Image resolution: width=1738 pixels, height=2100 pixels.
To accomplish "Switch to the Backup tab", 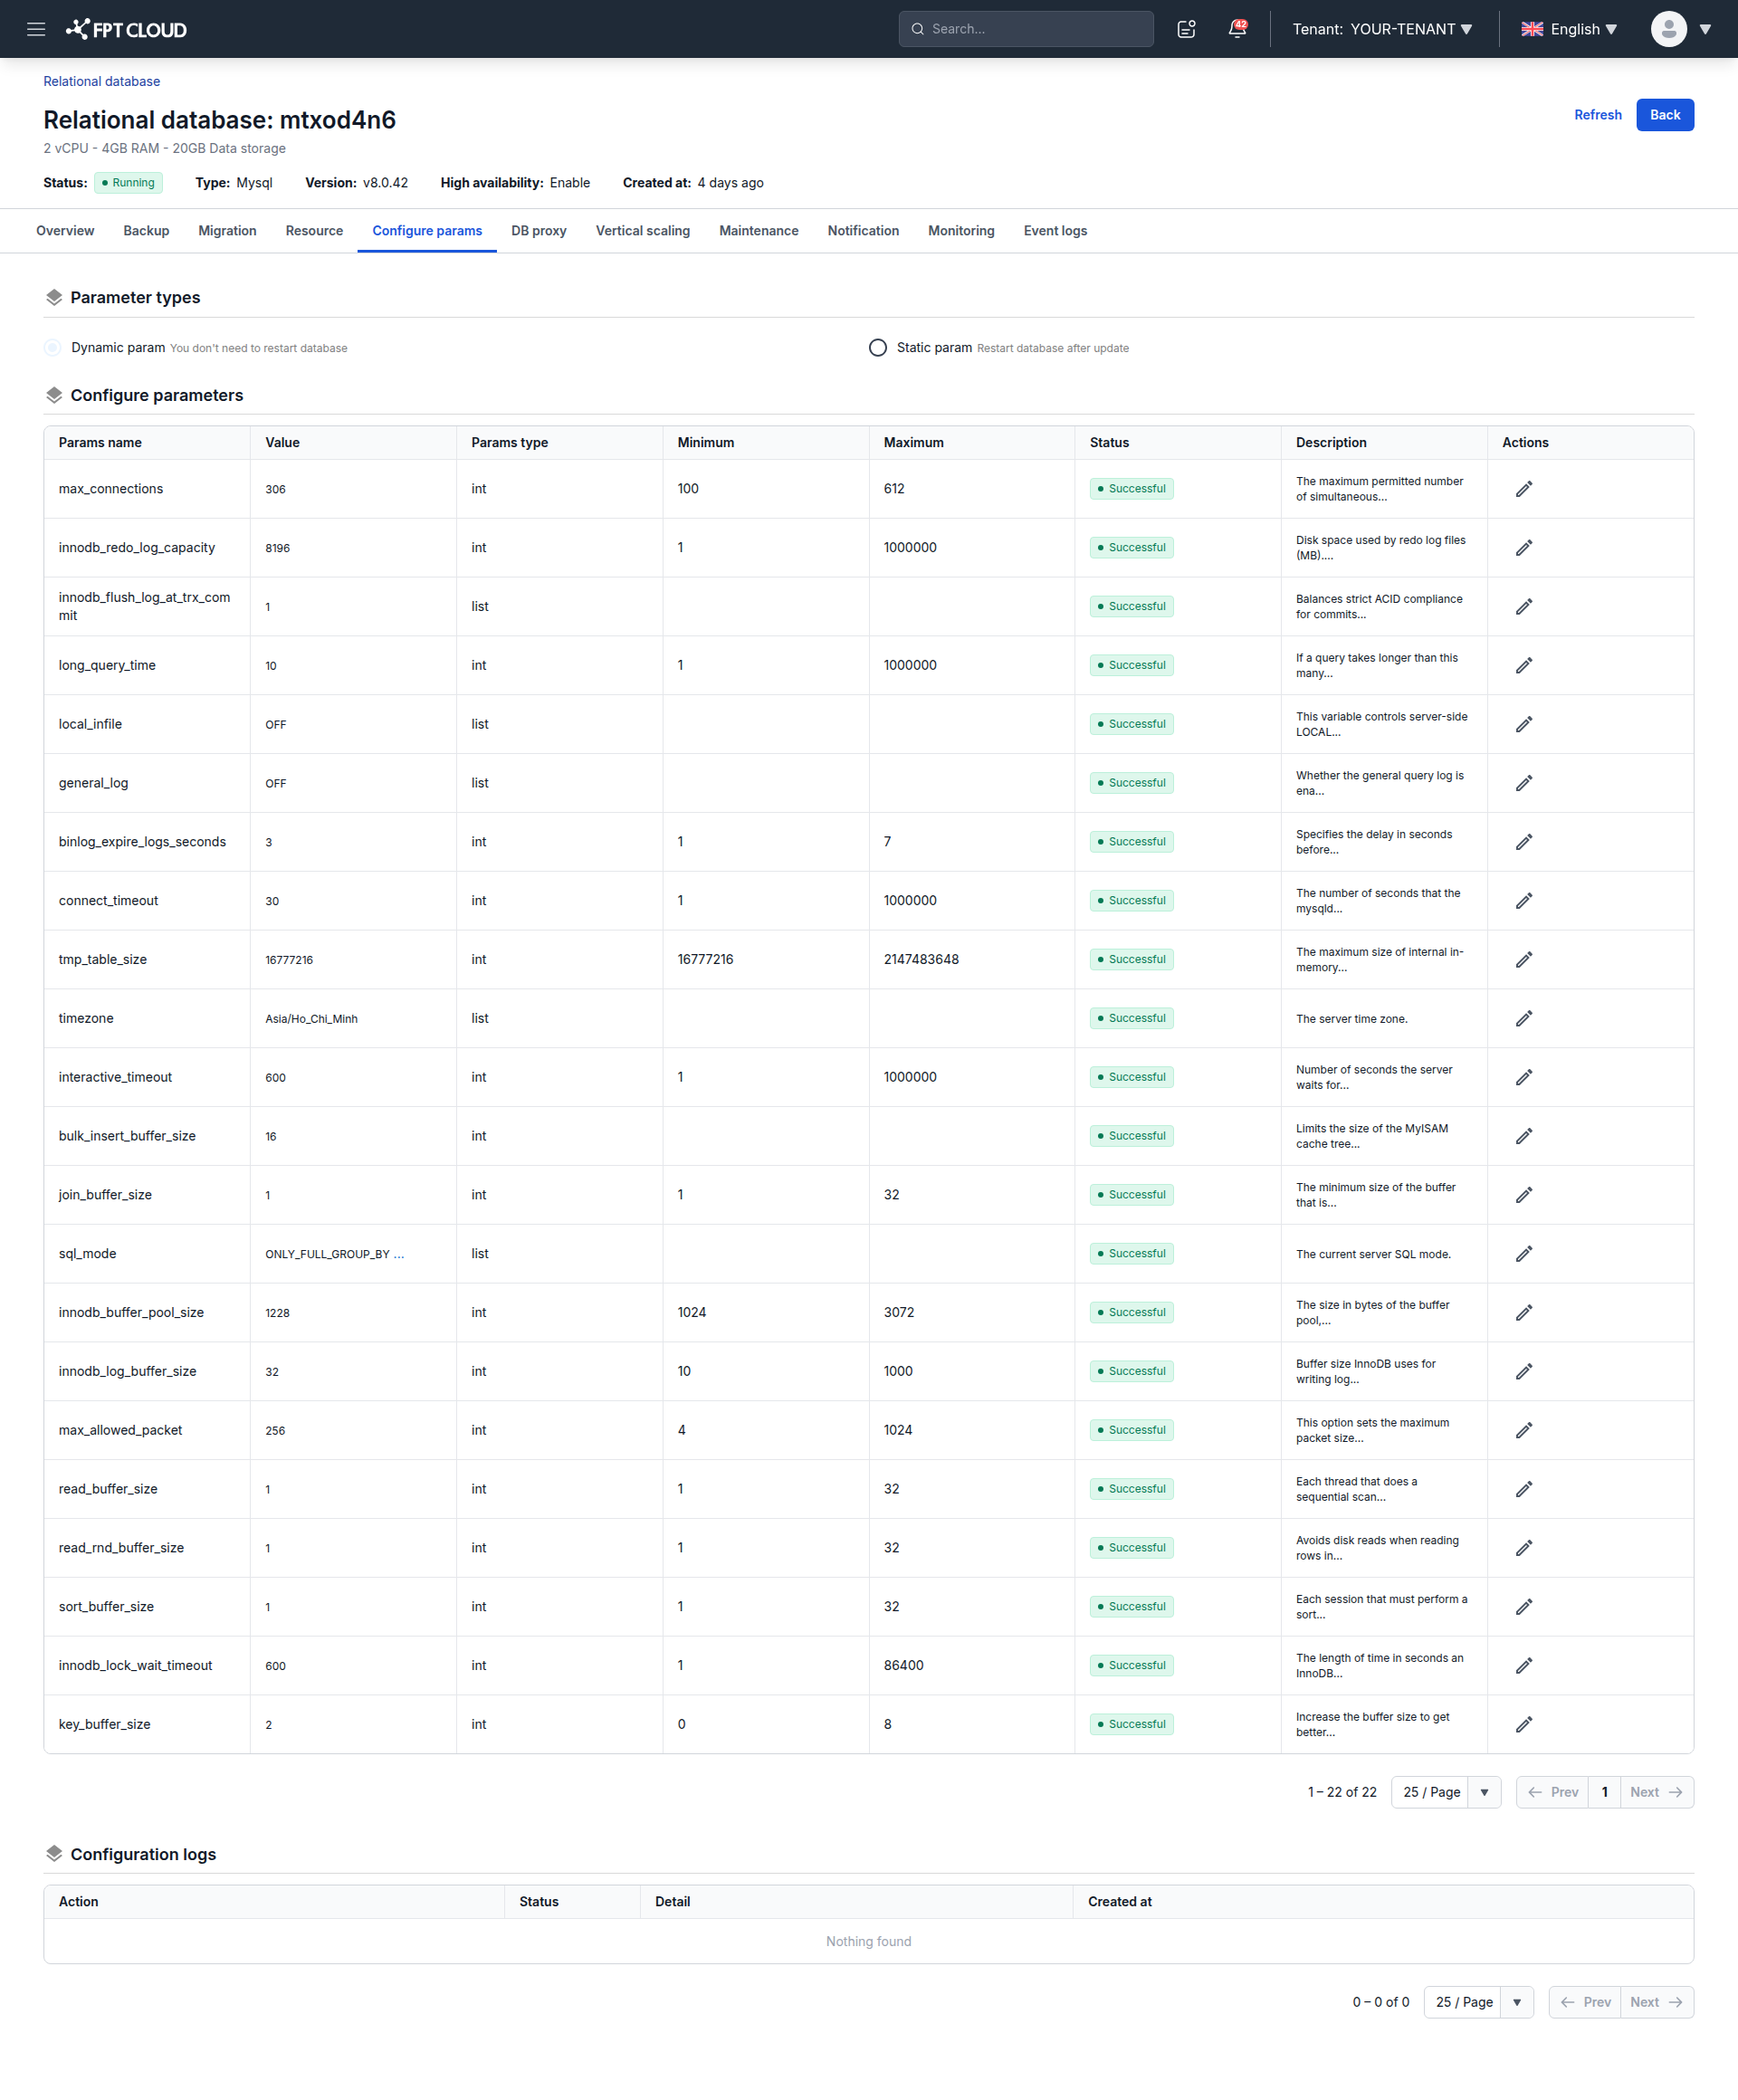I will [146, 231].
